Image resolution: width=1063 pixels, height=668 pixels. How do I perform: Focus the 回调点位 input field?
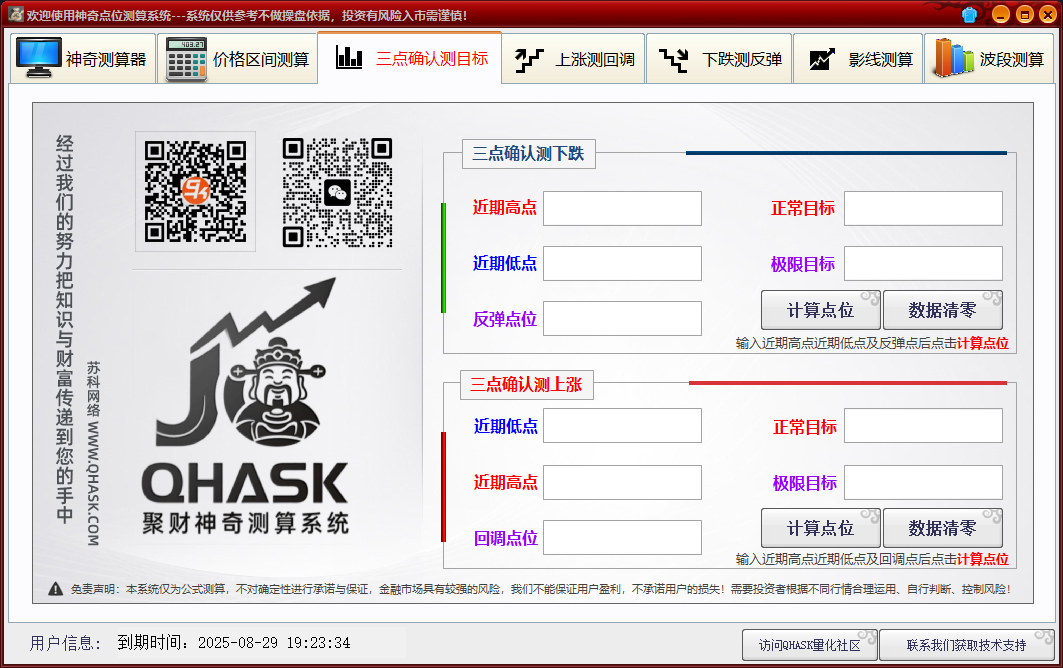click(622, 538)
